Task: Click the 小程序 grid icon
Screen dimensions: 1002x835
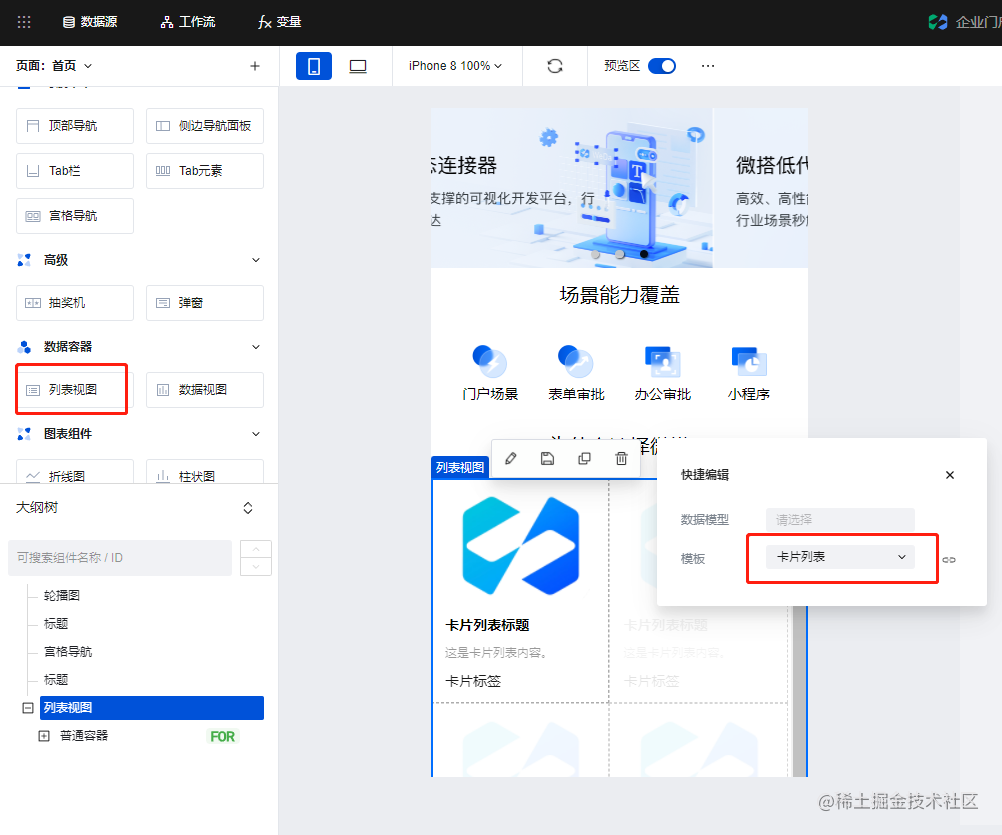Action: click(x=749, y=362)
